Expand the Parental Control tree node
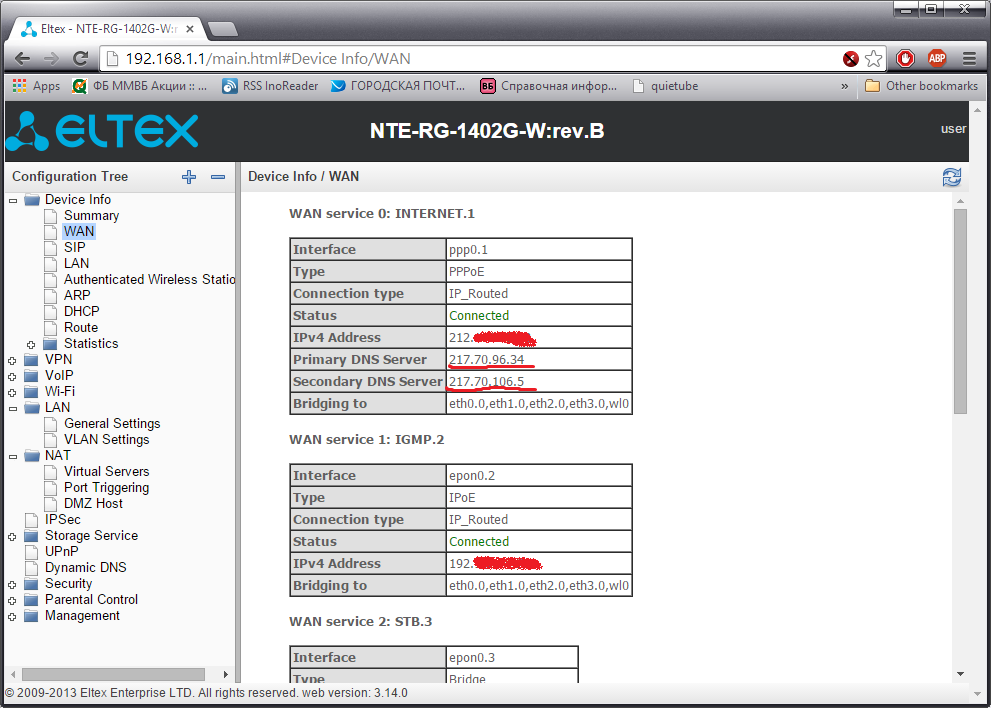Image resolution: width=991 pixels, height=708 pixels. coord(13,601)
